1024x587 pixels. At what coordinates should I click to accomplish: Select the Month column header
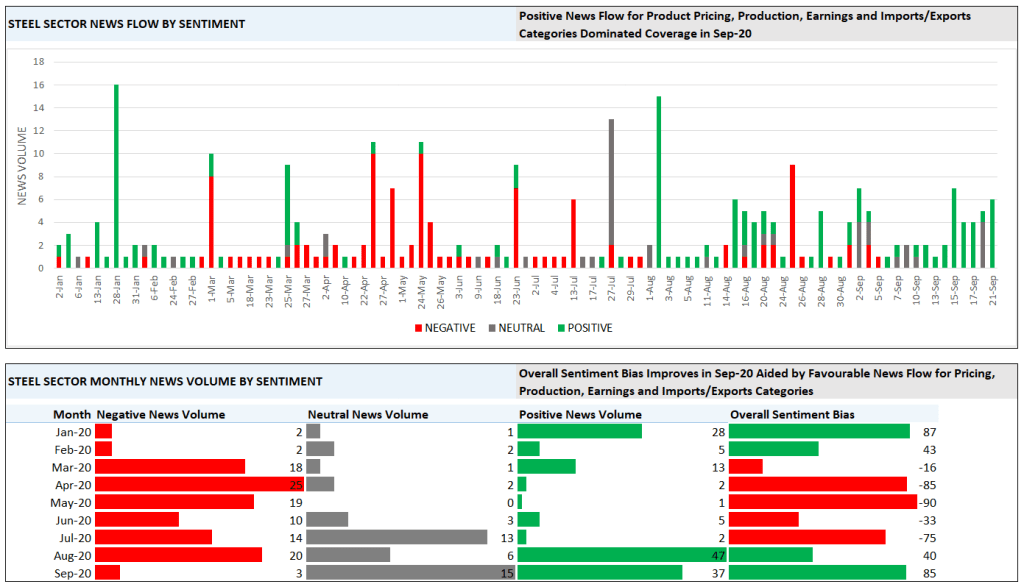[x=71, y=414]
